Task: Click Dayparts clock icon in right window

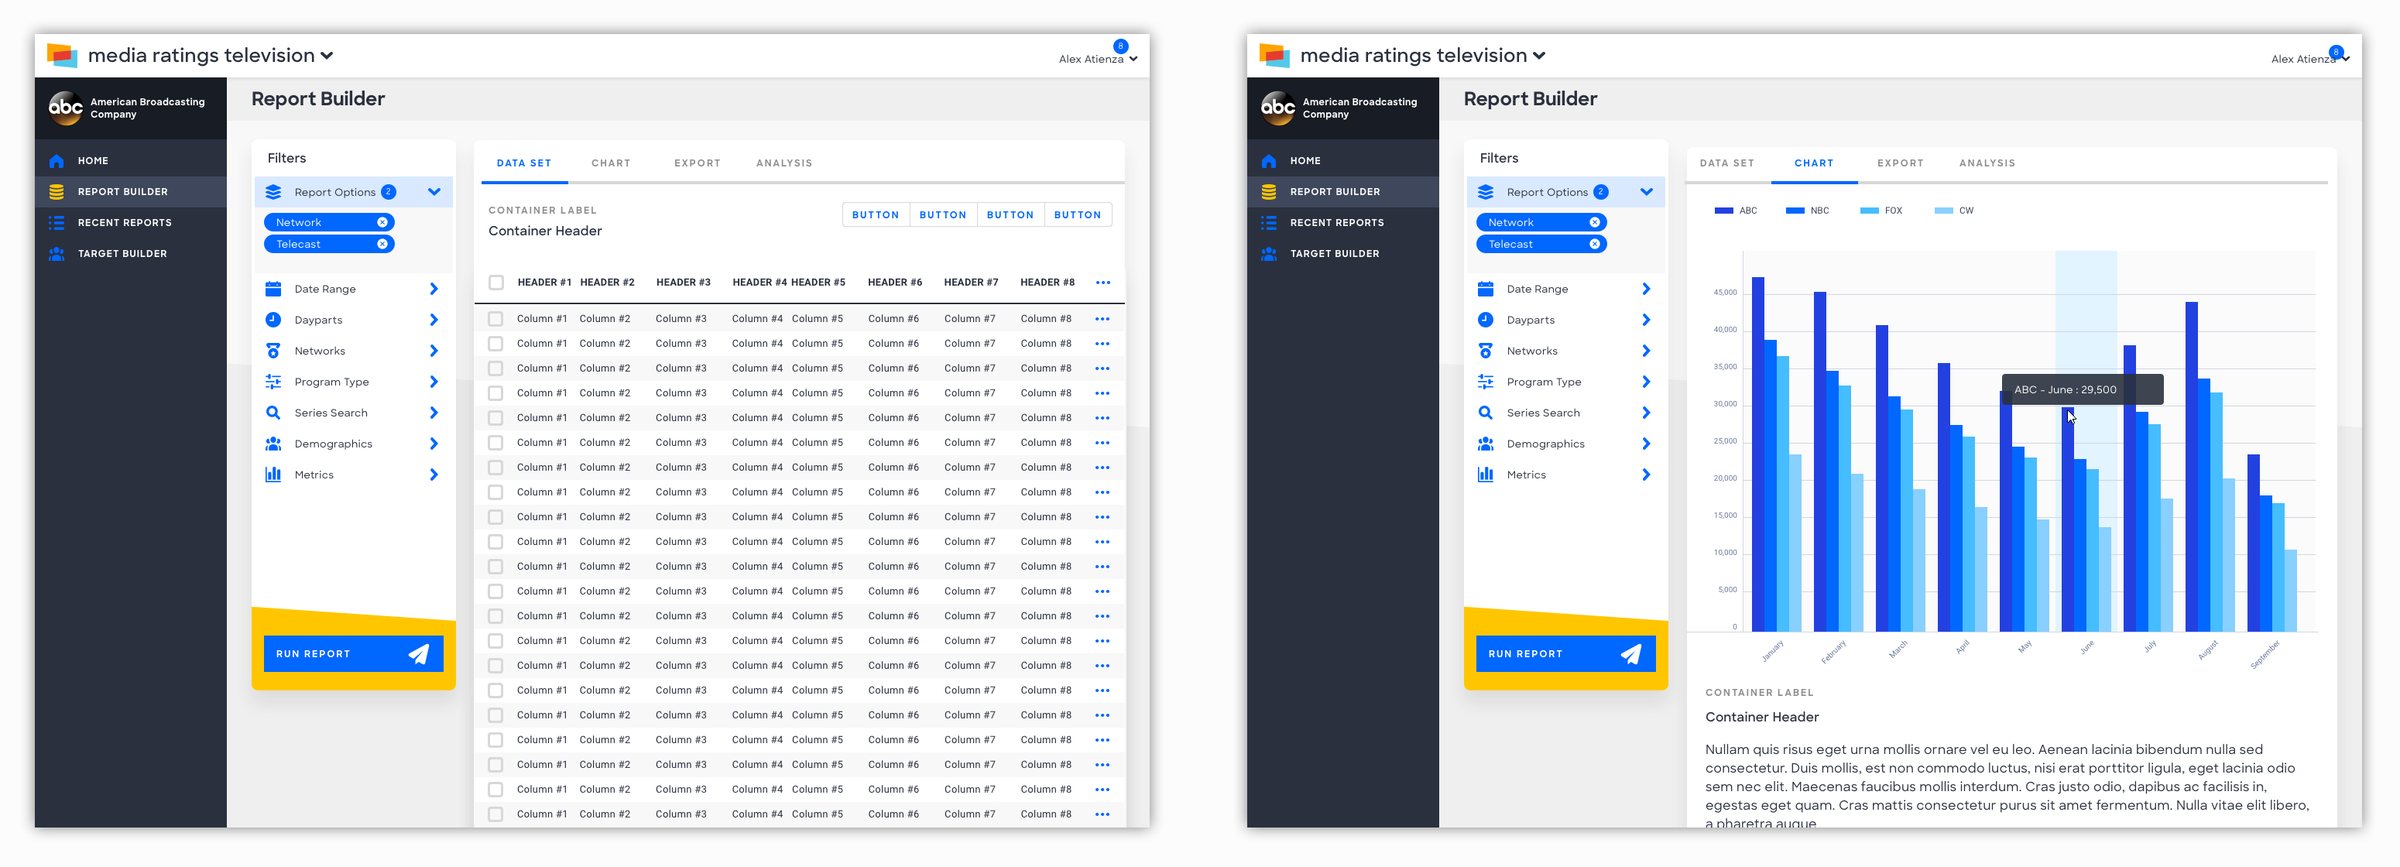Action: pos(1486,320)
